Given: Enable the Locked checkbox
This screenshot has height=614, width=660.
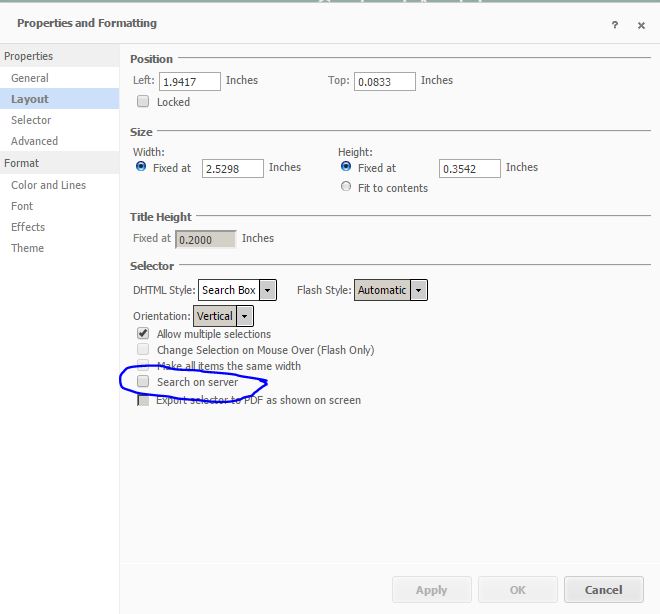Looking at the screenshot, I should pyautogui.click(x=143, y=101).
